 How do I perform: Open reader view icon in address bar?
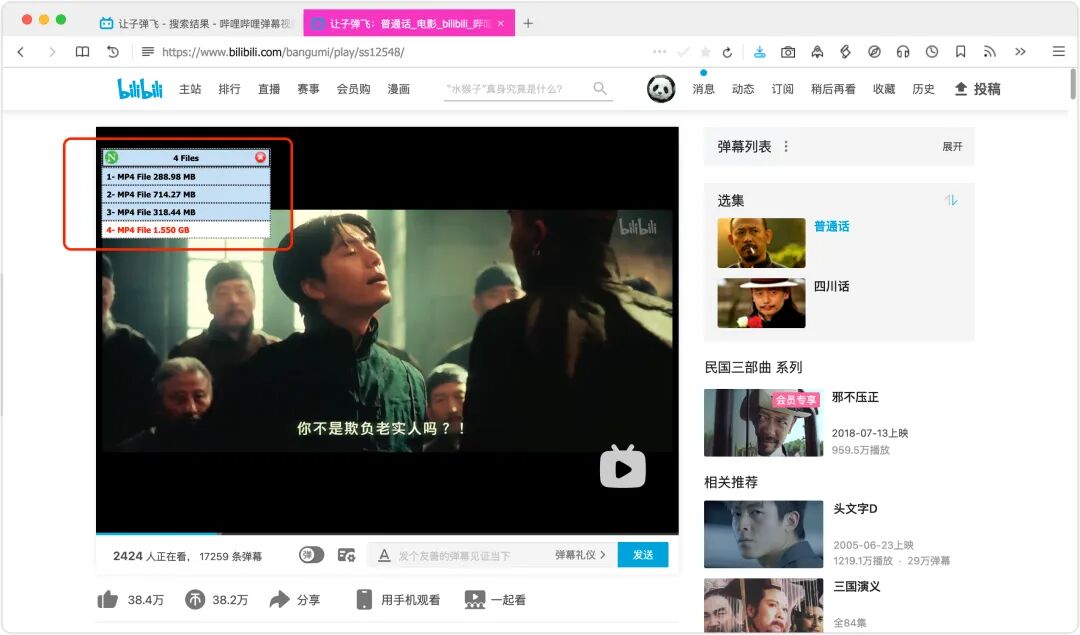coord(147,52)
